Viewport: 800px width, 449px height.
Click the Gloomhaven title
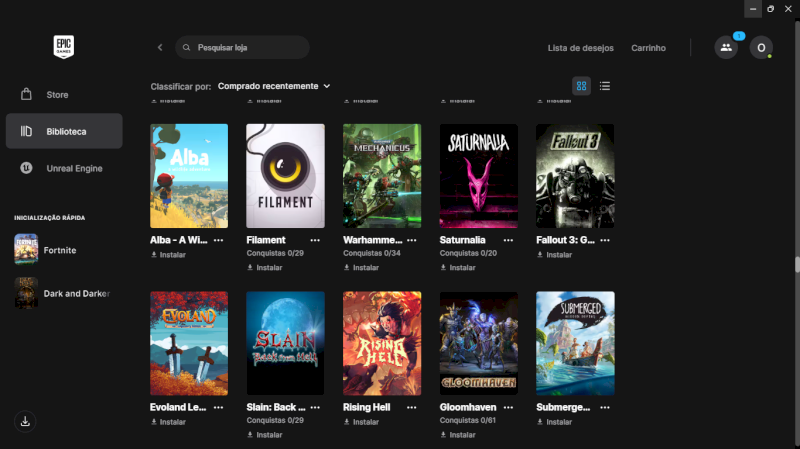point(468,407)
